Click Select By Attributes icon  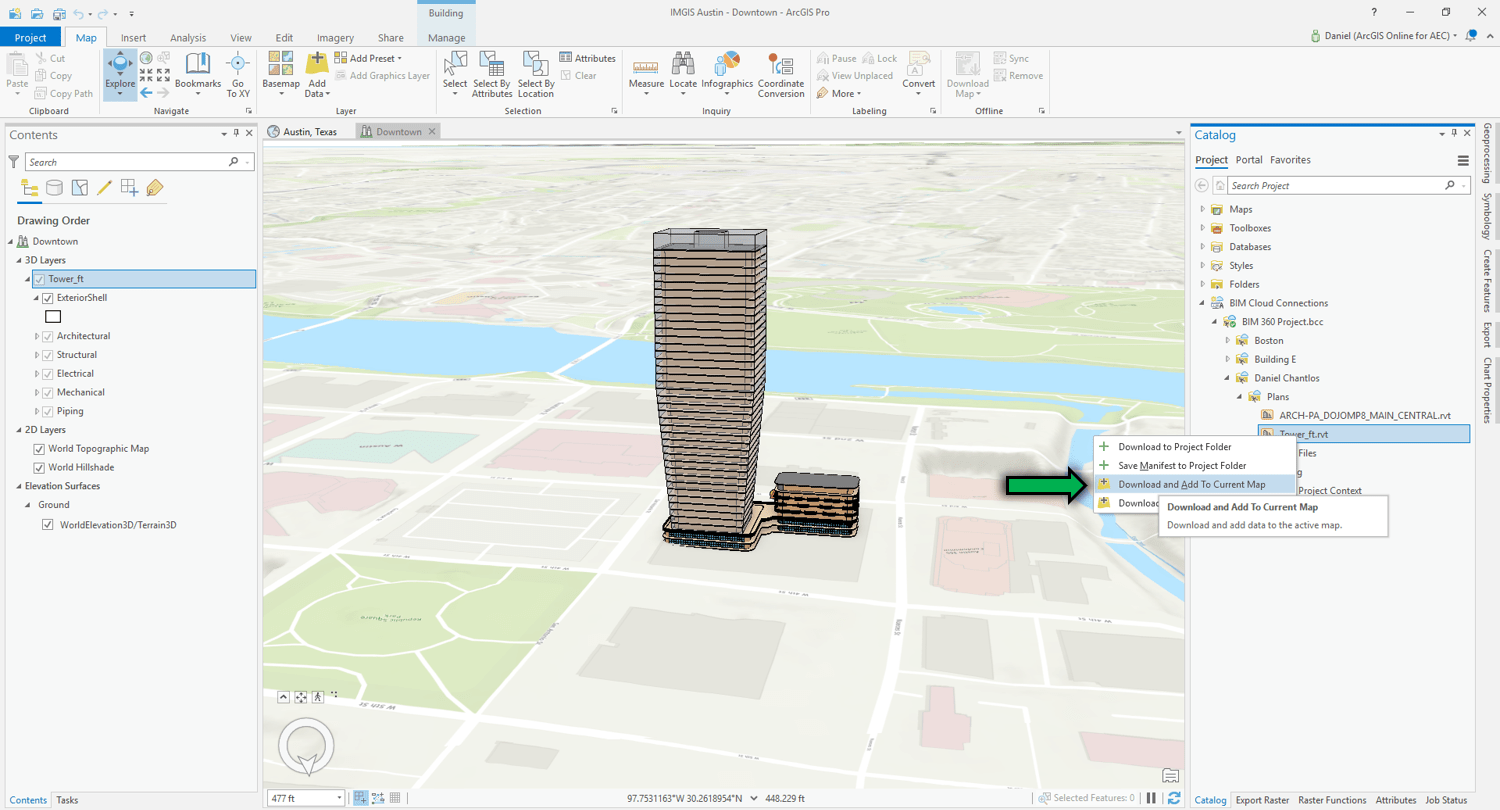coord(492,65)
